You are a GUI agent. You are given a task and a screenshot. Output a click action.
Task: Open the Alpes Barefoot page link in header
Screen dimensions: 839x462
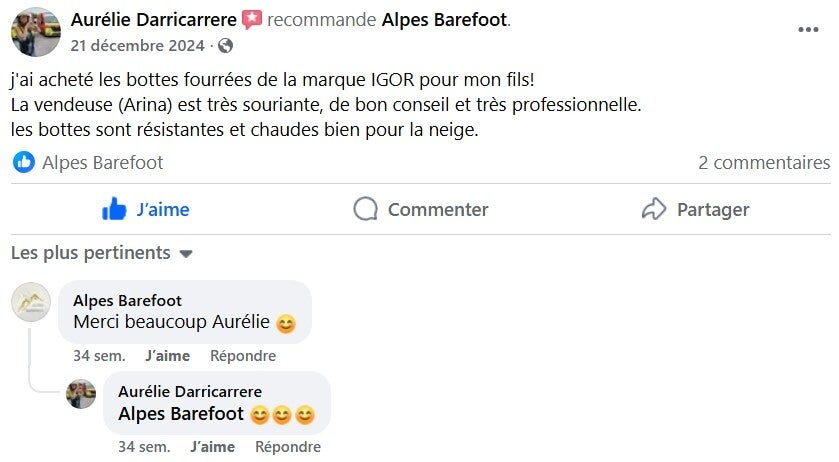[445, 20]
